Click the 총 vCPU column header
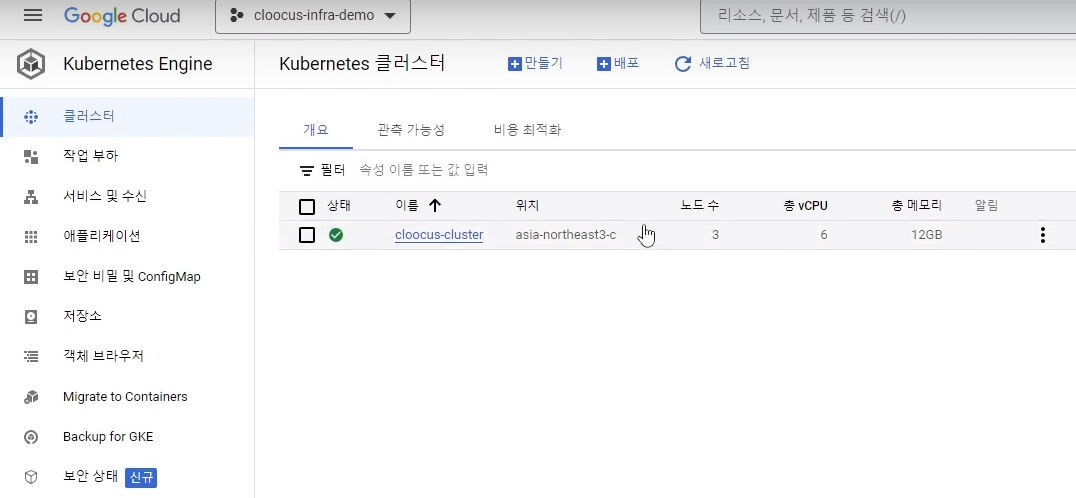This screenshot has width=1076, height=498. click(806, 205)
